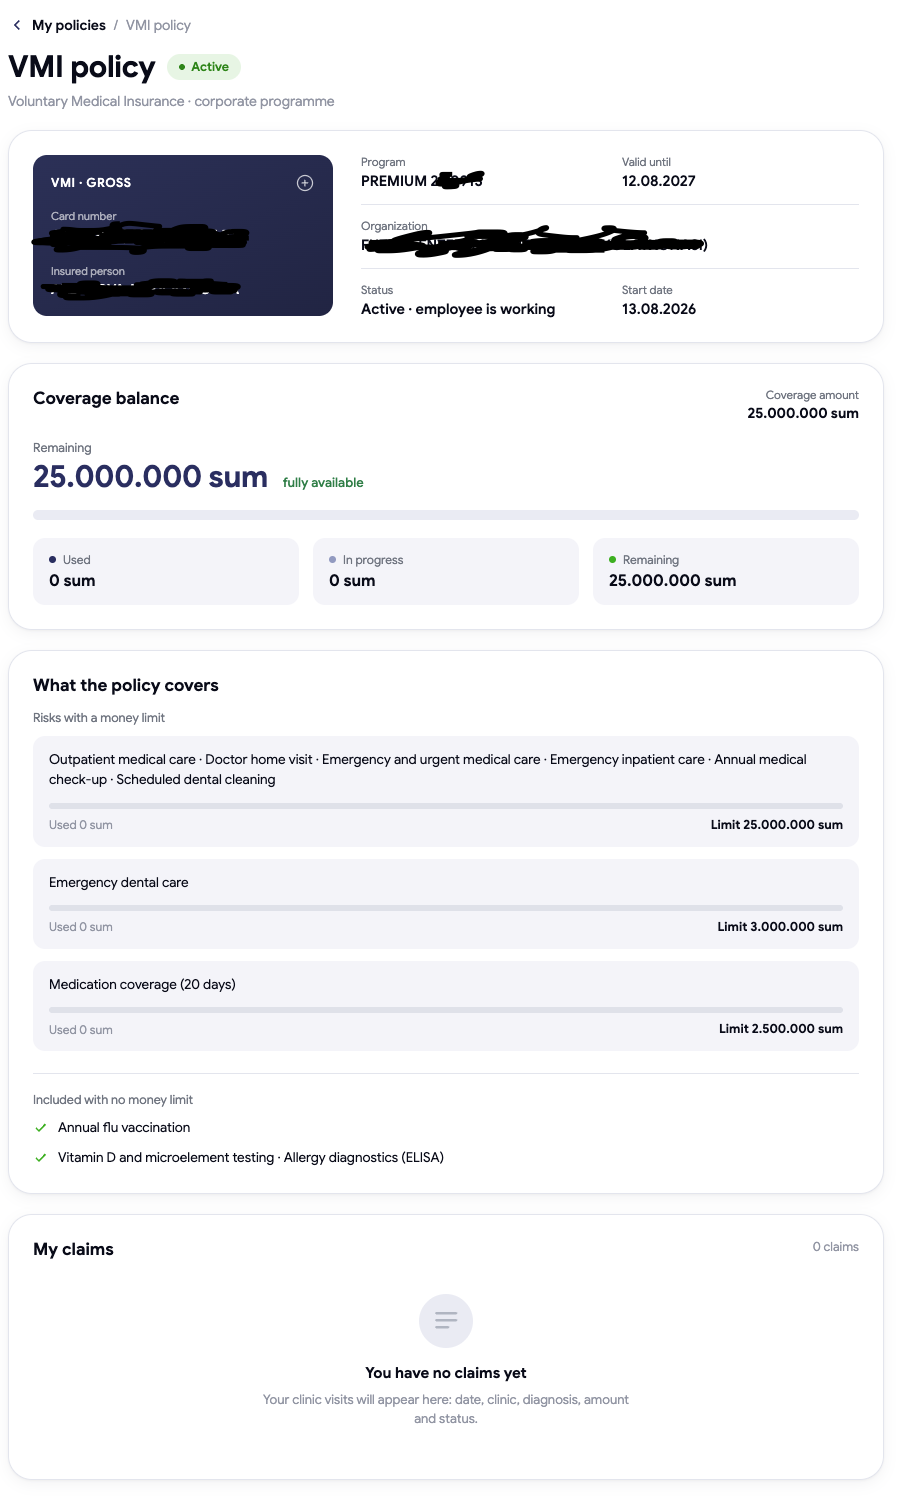This screenshot has width=915, height=1507.
Task: Click the VMI policy breadcrumb item
Action: [158, 25]
